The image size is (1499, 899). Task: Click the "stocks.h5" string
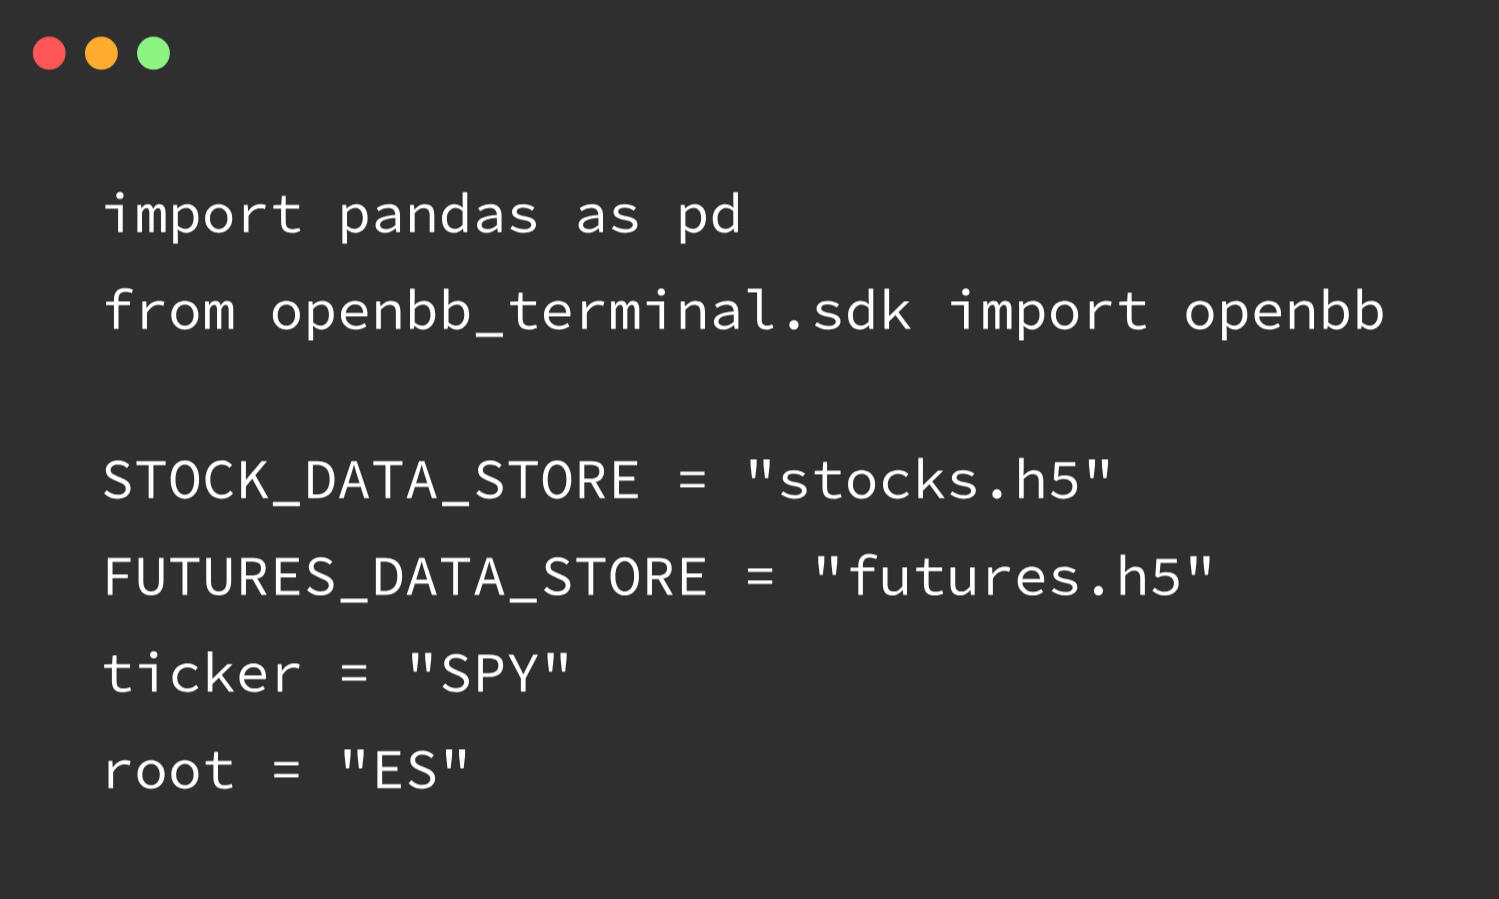928,481
